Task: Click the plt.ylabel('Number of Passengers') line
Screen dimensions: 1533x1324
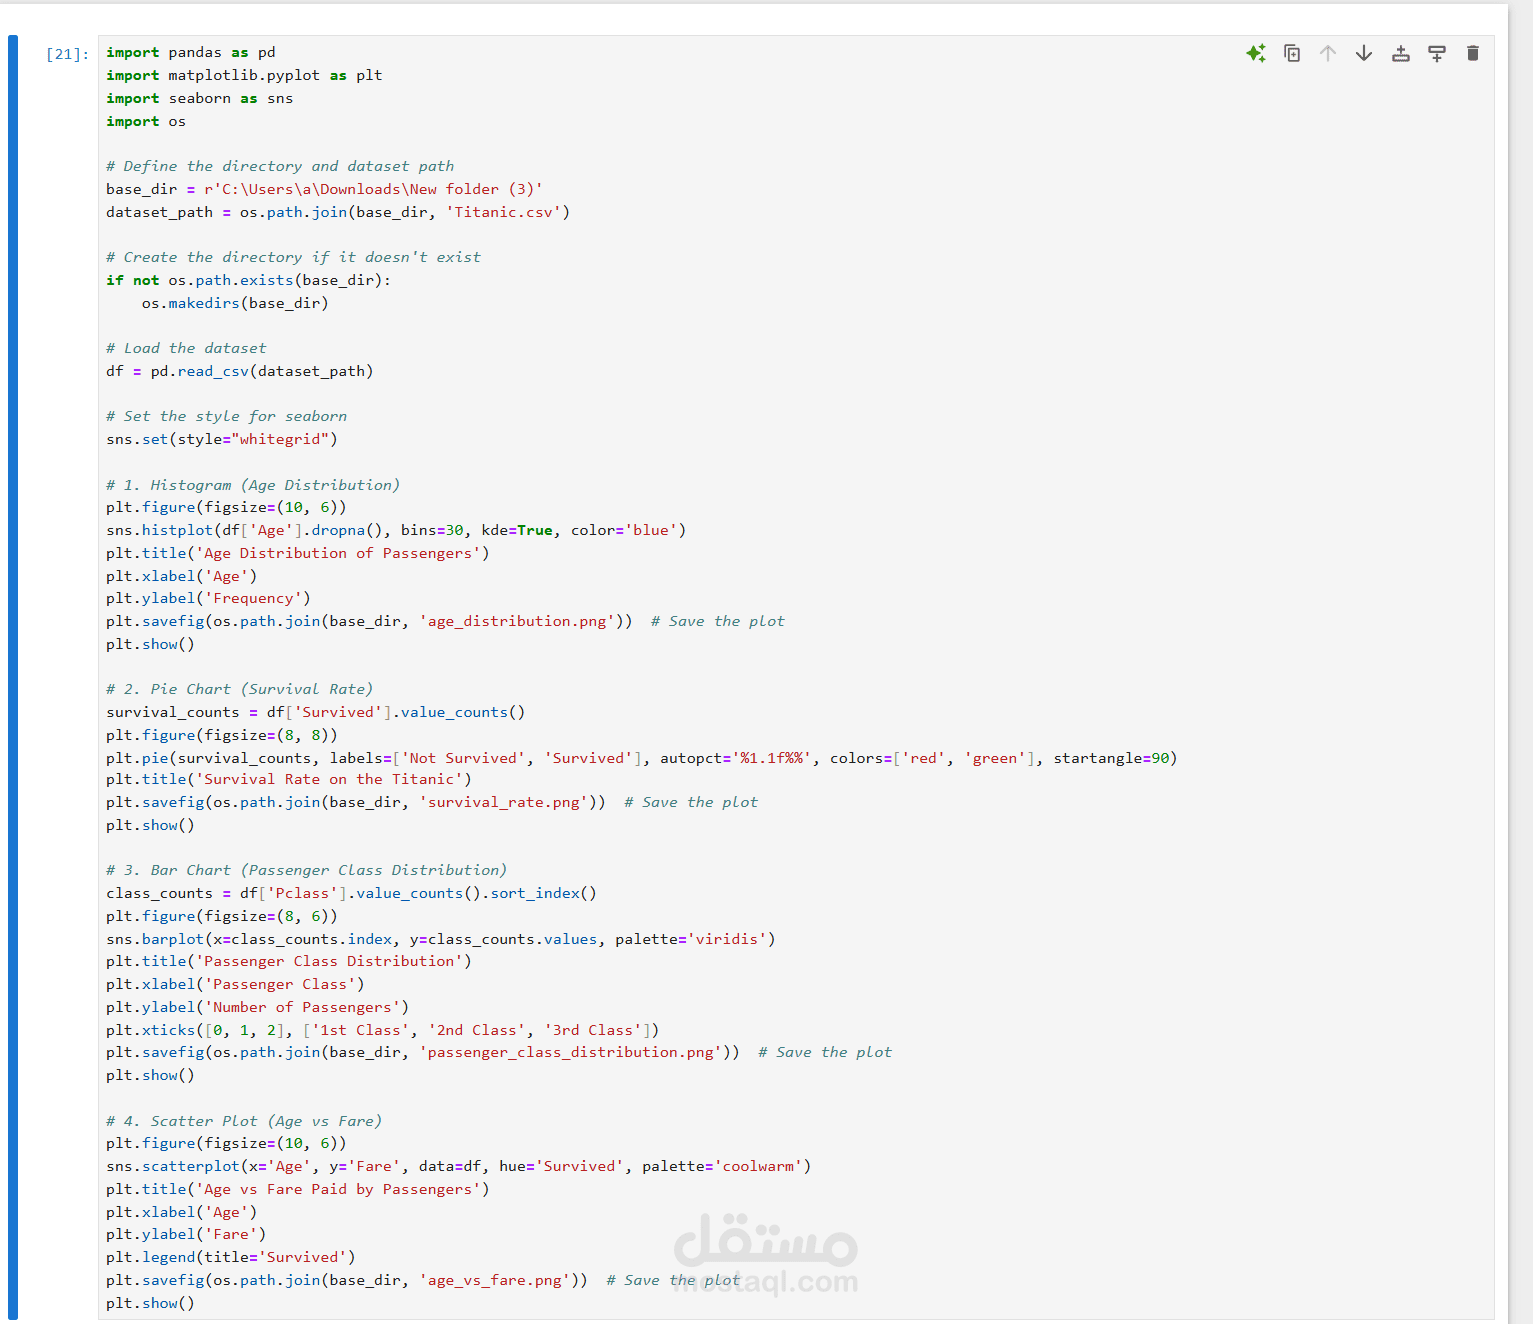Action: (257, 1007)
